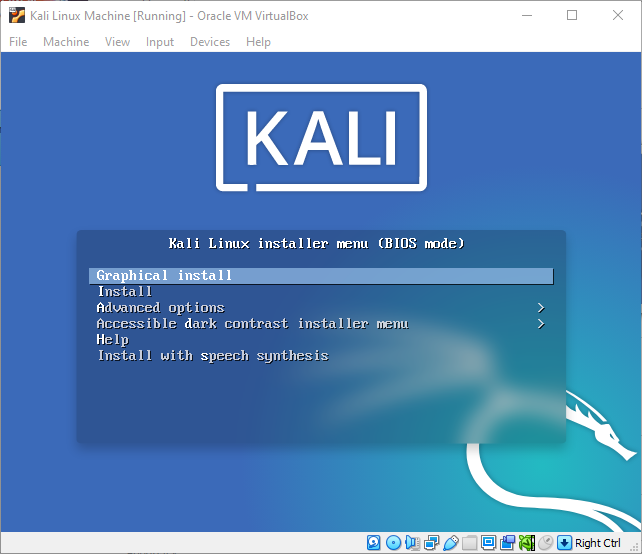Click the mouse integration status icon
Screen dimensions: 642x554
545,543
